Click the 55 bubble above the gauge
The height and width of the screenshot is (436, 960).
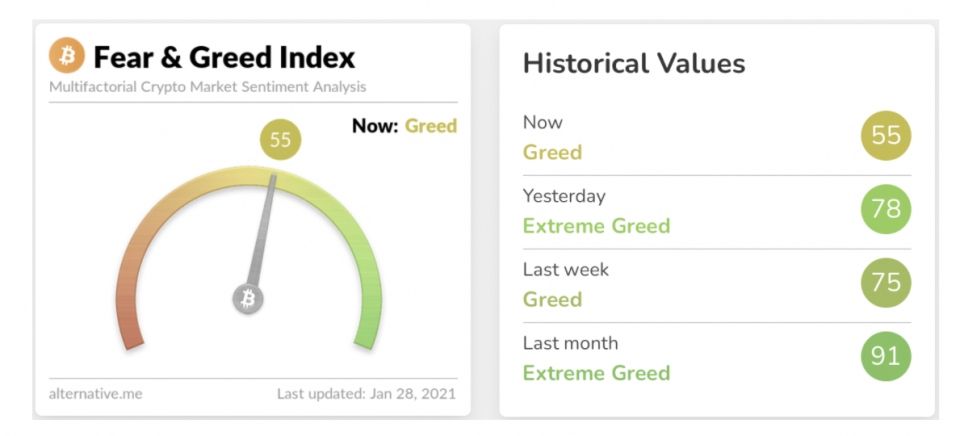pyautogui.click(x=280, y=140)
